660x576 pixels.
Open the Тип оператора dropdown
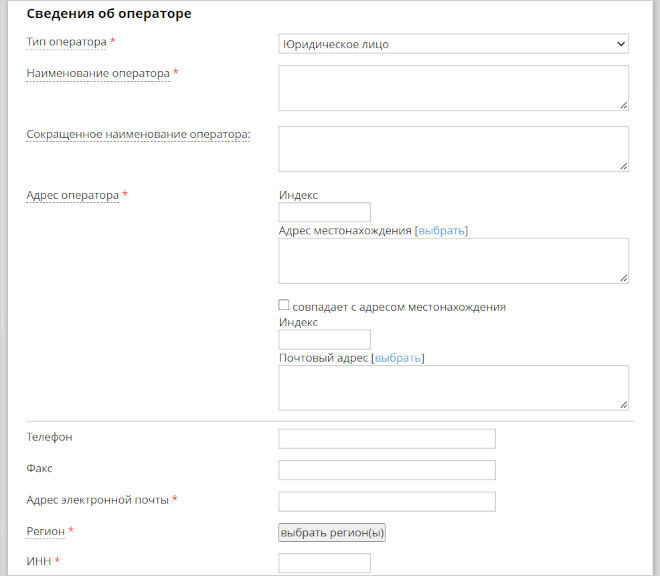pos(453,44)
